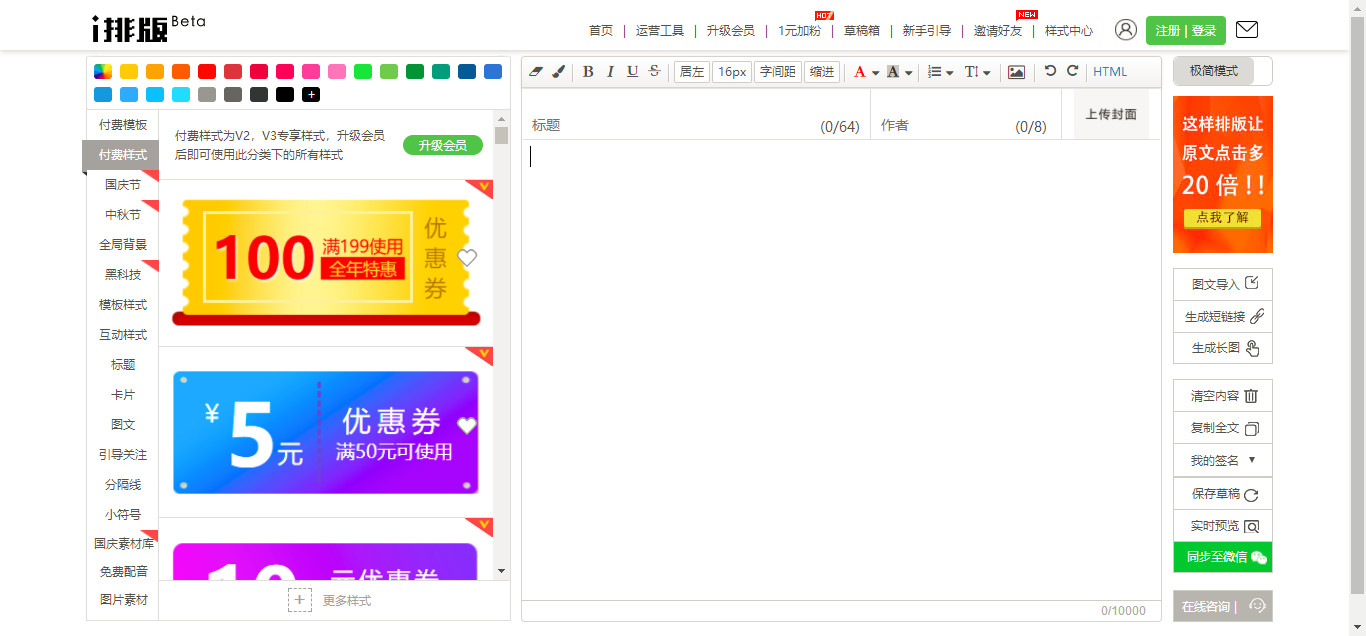This screenshot has width=1366, height=636.
Task: Click the green 升级会员 button
Action: coord(442,144)
